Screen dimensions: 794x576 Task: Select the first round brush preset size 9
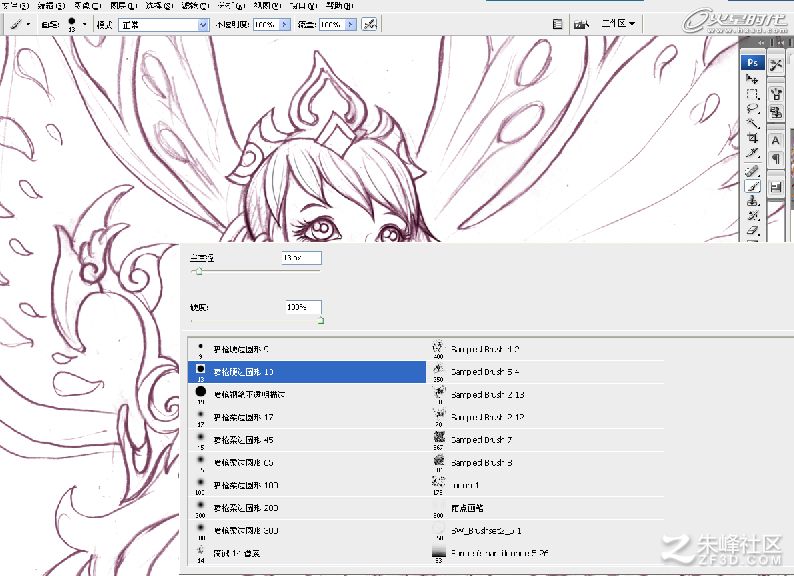[307, 350]
